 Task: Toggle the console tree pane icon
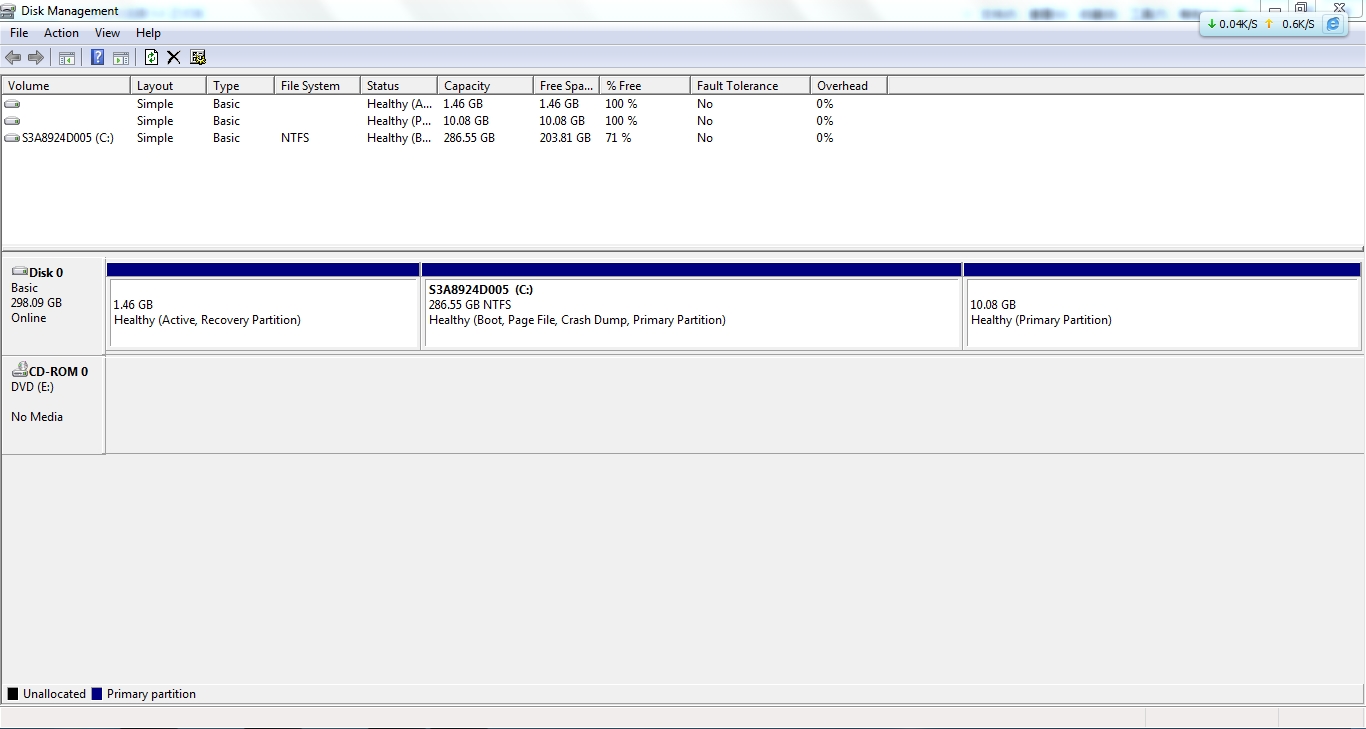click(67, 58)
